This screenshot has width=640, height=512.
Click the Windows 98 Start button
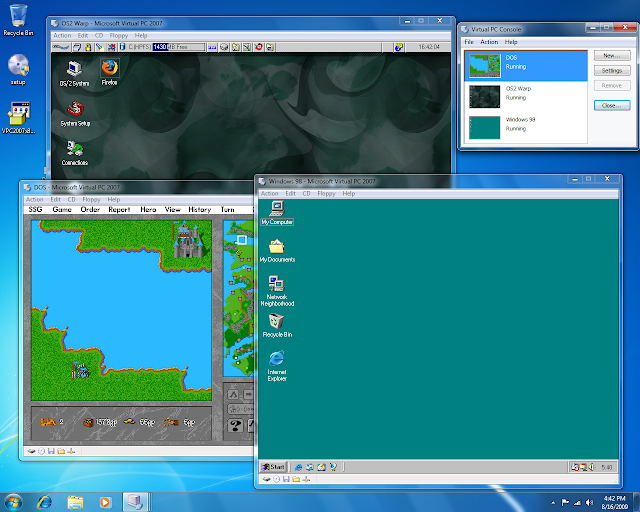[x=273, y=467]
